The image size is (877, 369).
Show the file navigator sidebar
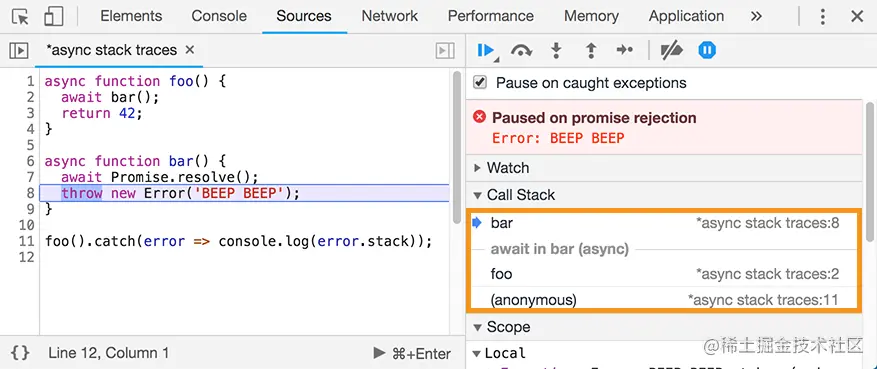(19, 50)
